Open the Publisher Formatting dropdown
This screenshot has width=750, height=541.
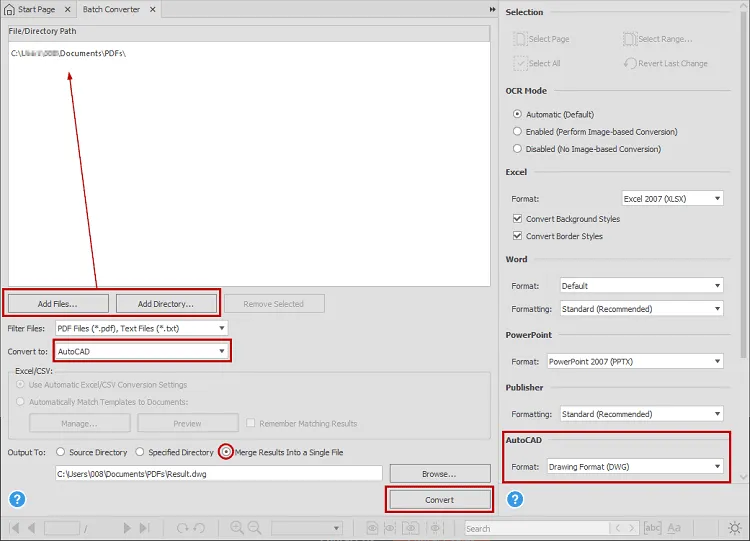pyautogui.click(x=641, y=414)
